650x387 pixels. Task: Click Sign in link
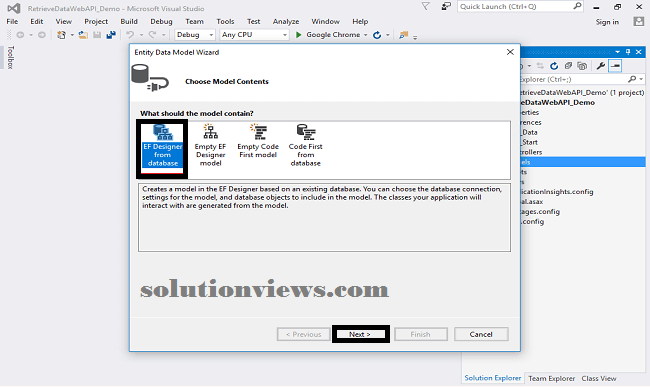pyautogui.click(x=607, y=22)
